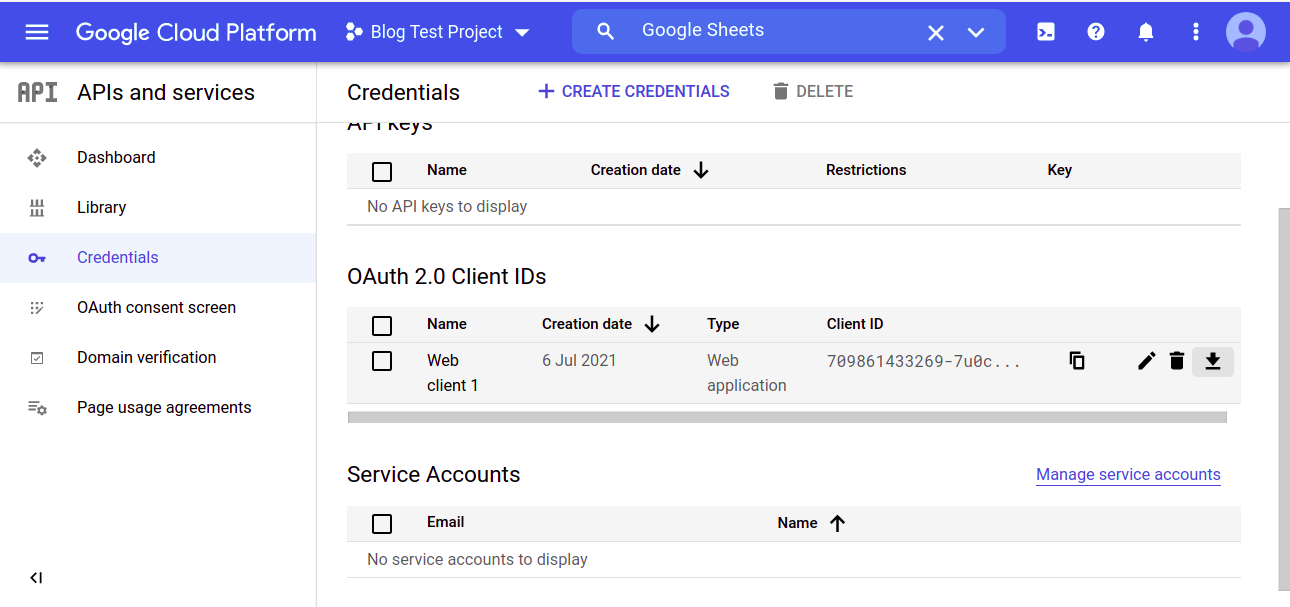Click the Restrictions column header

tap(866, 170)
